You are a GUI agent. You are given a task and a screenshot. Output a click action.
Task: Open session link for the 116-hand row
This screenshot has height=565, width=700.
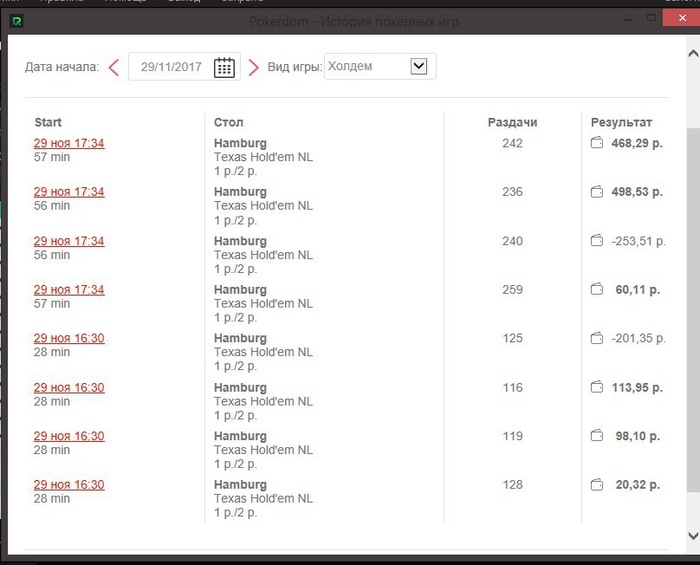(69, 387)
